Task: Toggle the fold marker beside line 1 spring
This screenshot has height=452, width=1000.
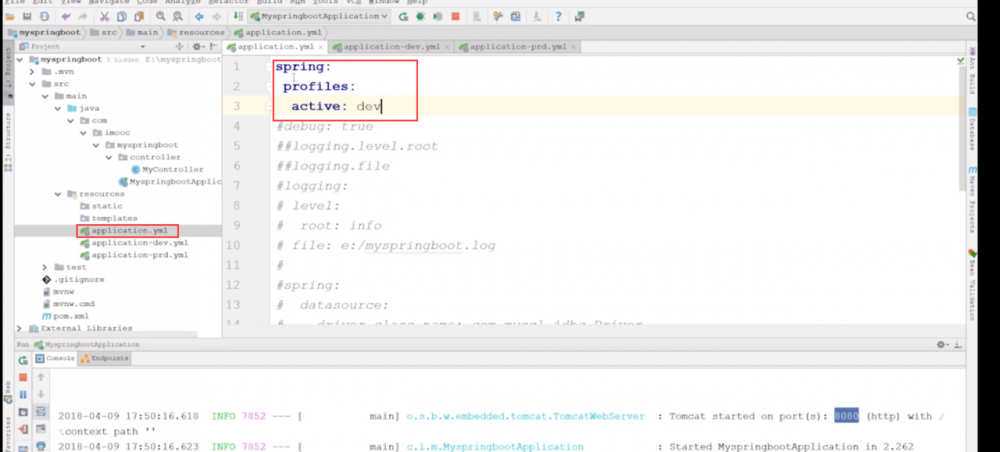Action: (269, 67)
